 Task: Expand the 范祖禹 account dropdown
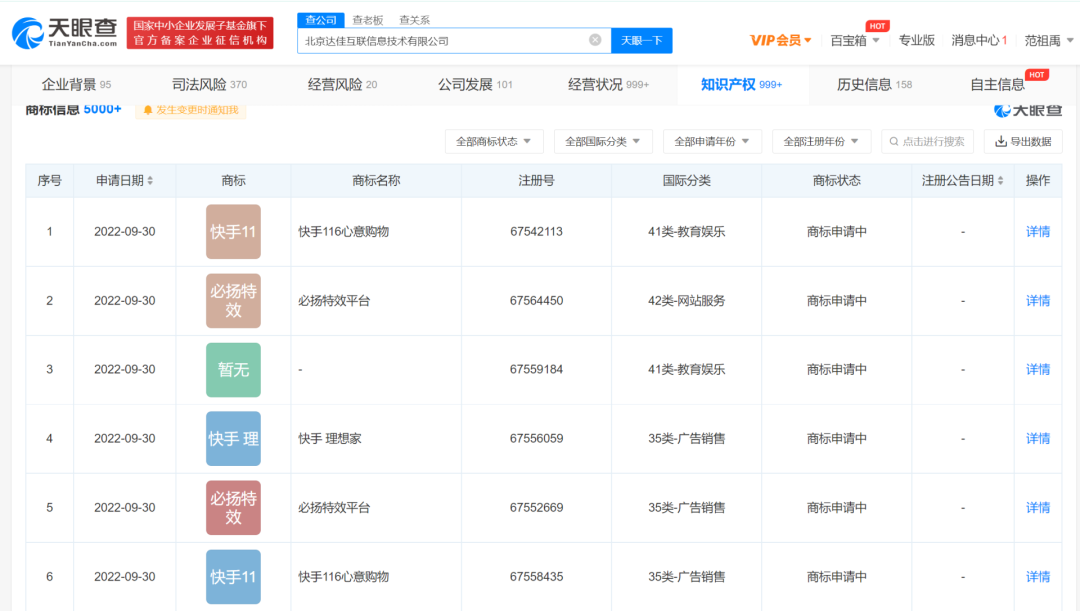[x=1046, y=40]
